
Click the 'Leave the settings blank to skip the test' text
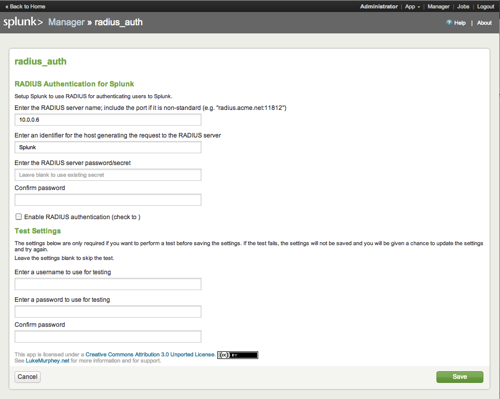(64, 258)
